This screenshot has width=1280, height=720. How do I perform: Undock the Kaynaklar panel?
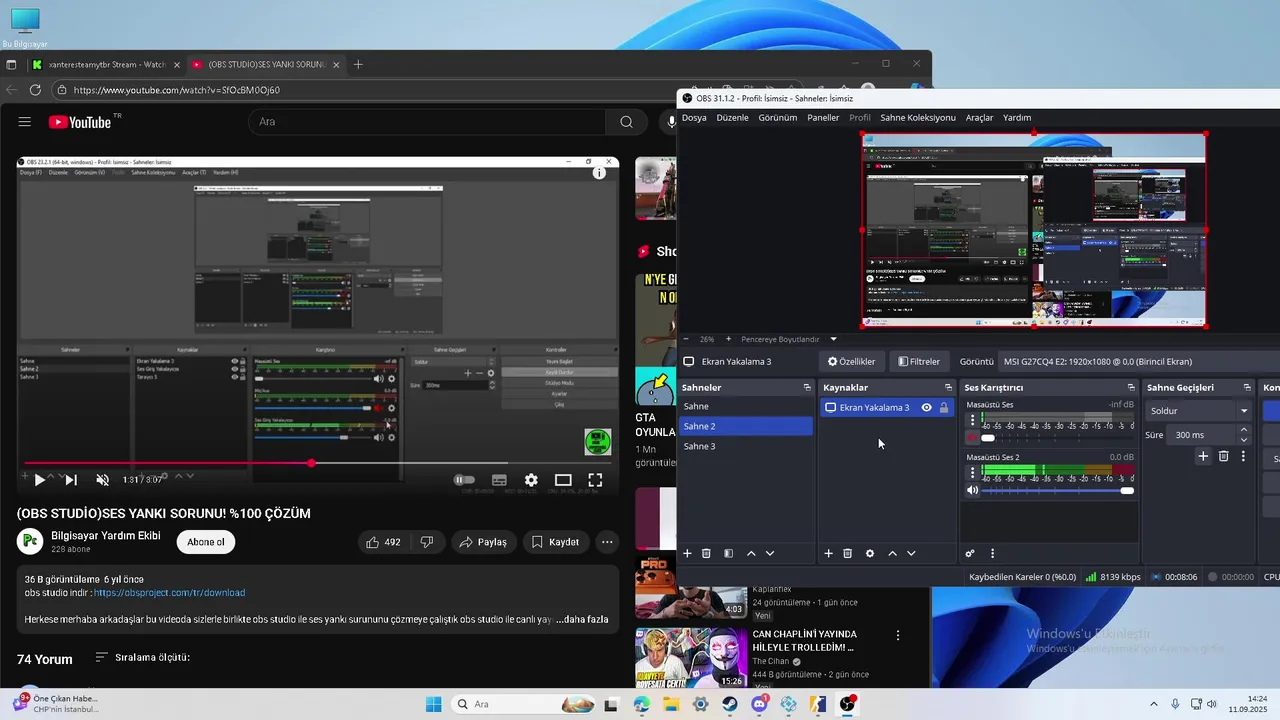(948, 388)
